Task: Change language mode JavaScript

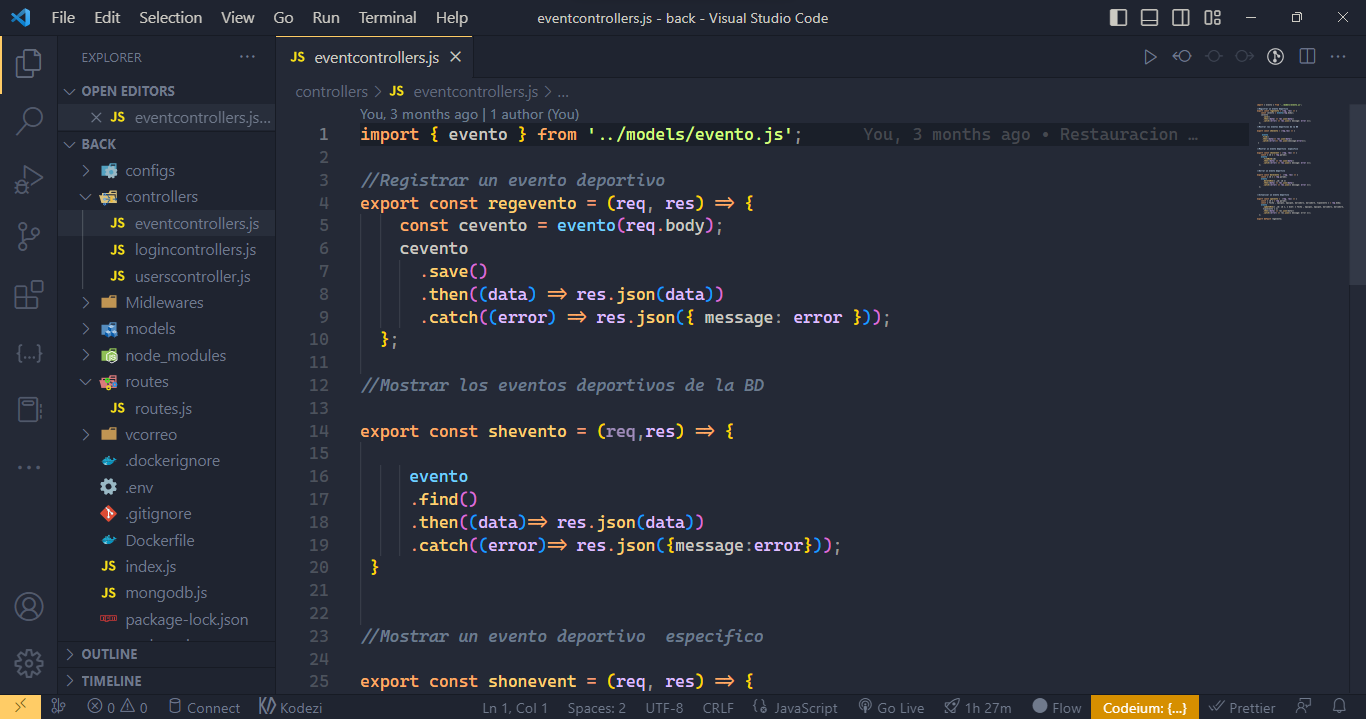Action: [795, 707]
